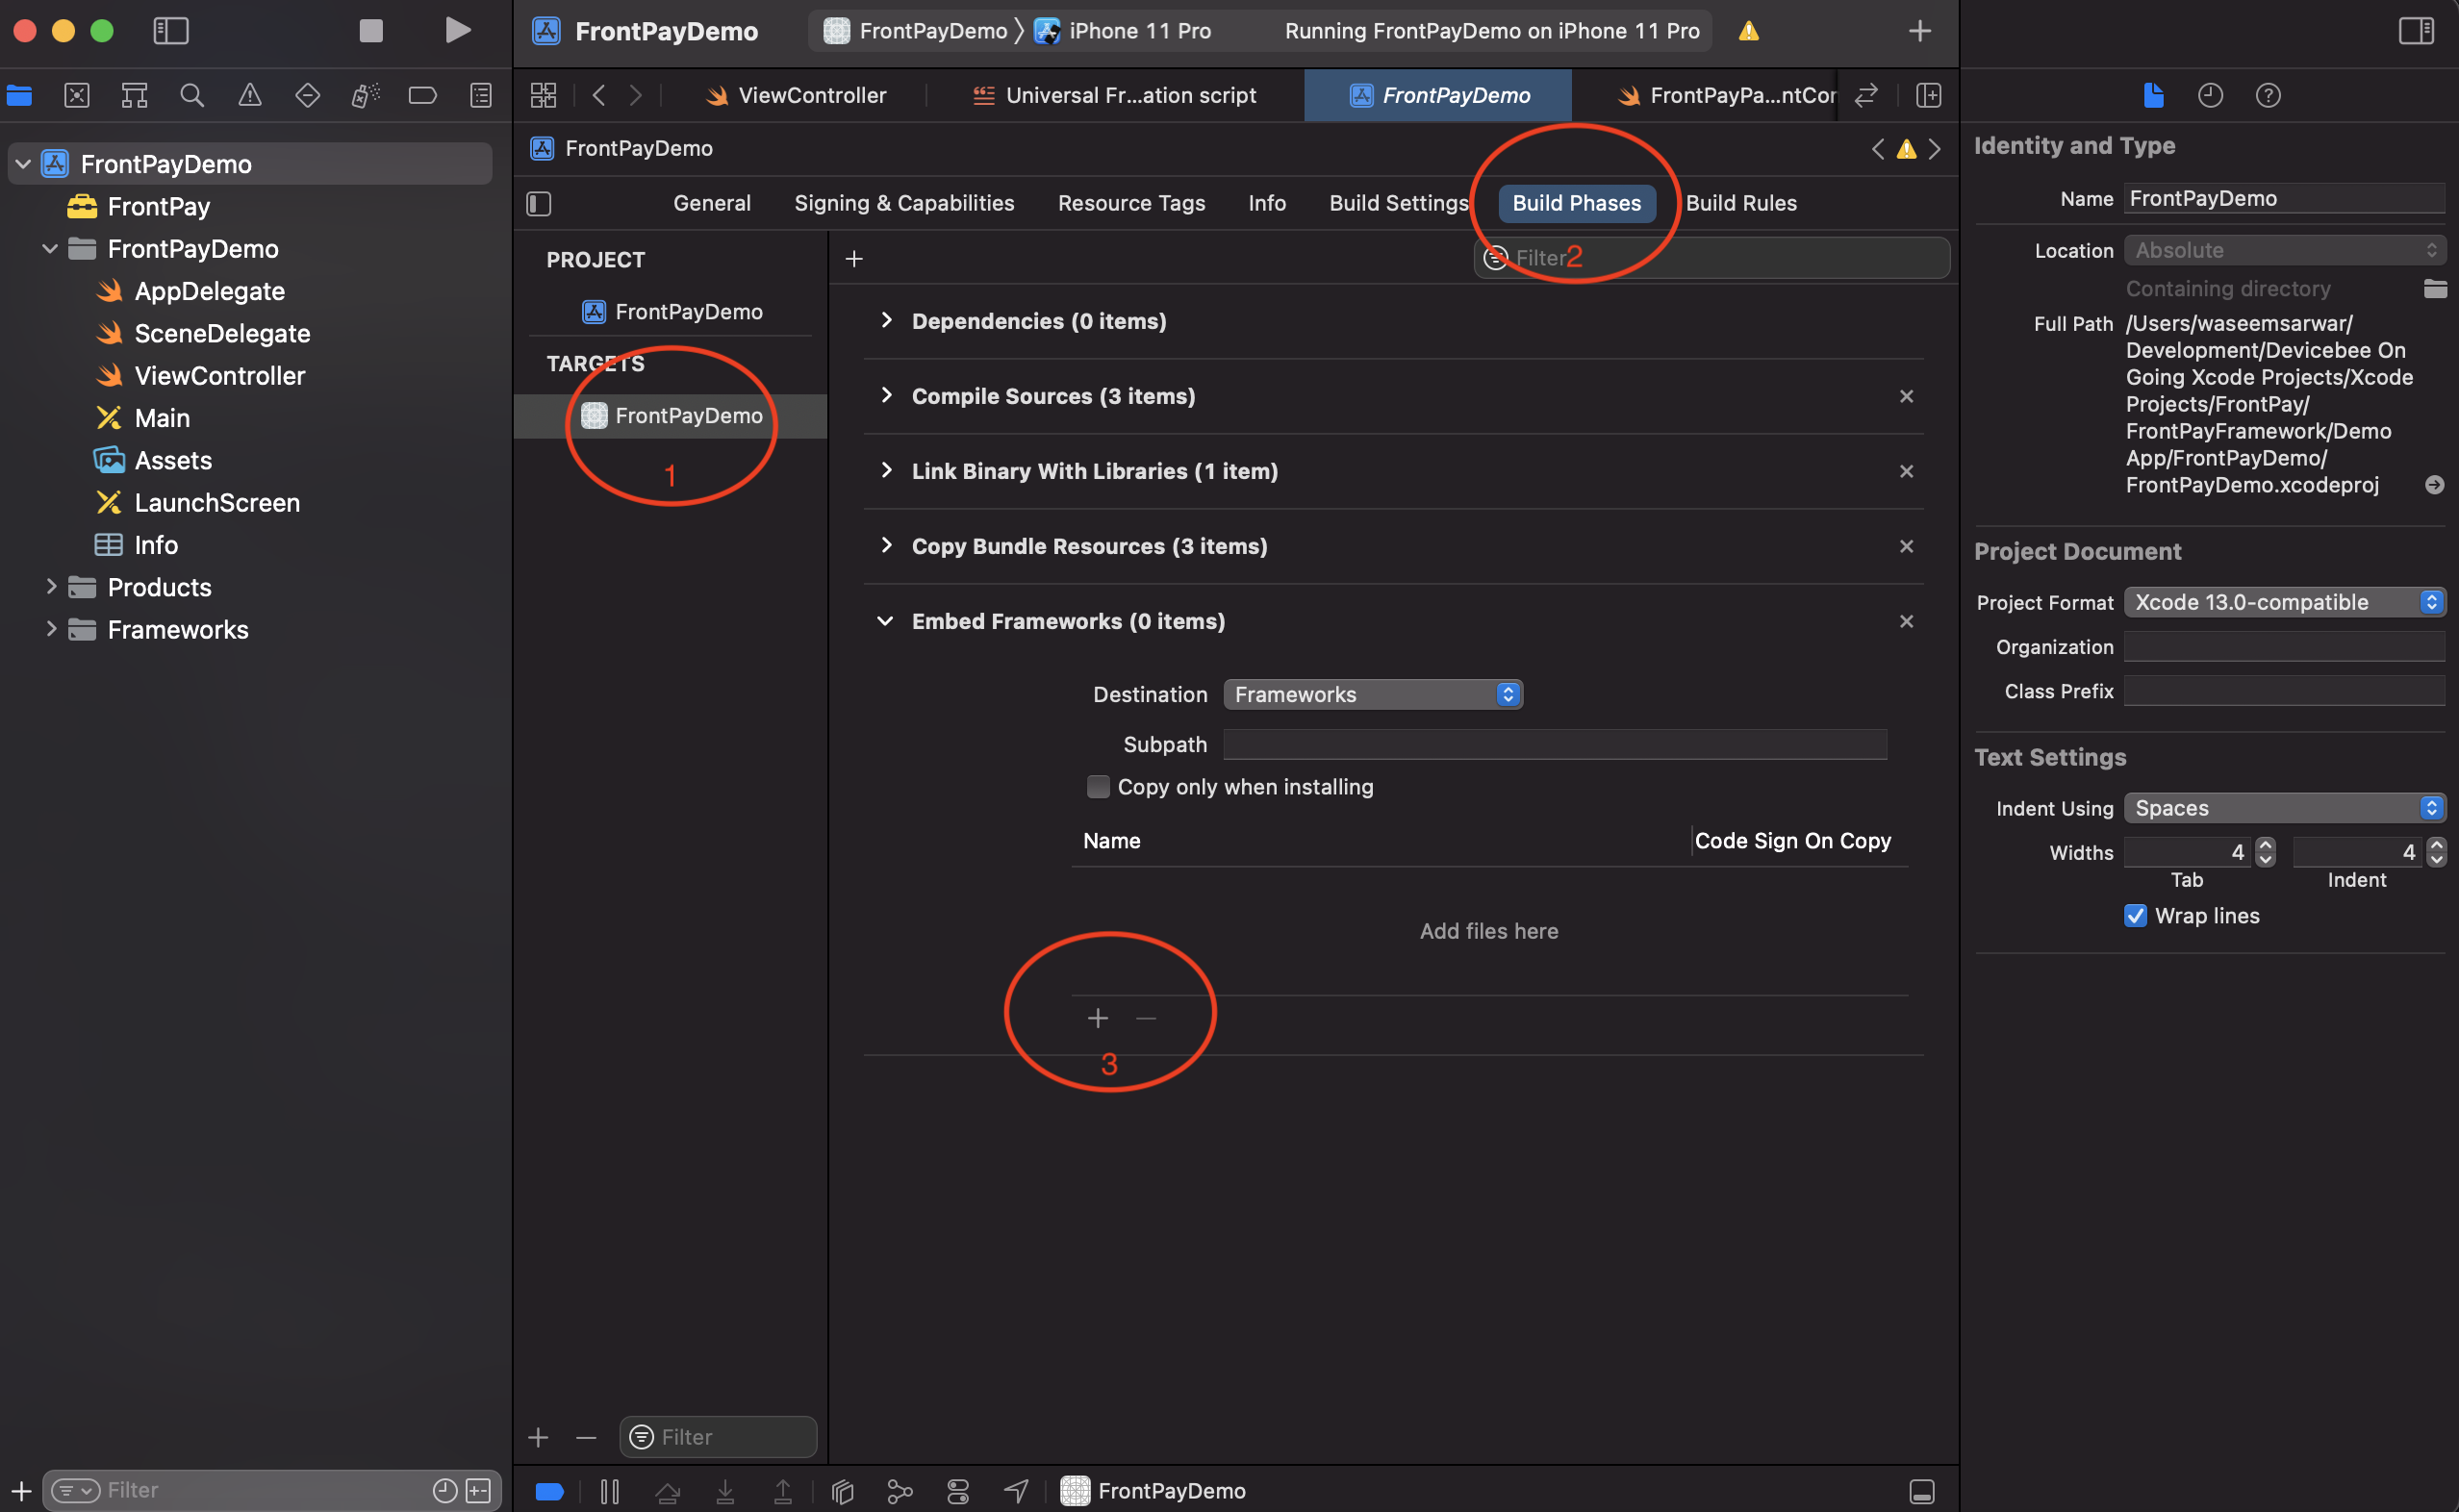Open the Issue navigator warning icon

pos(250,95)
